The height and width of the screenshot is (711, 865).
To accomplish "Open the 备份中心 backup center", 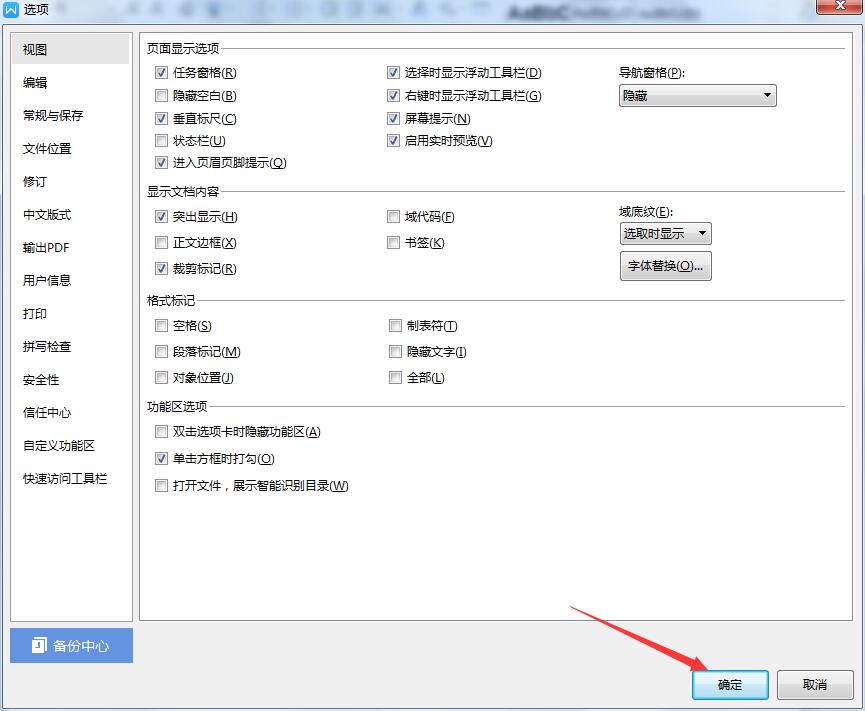I will (70, 645).
